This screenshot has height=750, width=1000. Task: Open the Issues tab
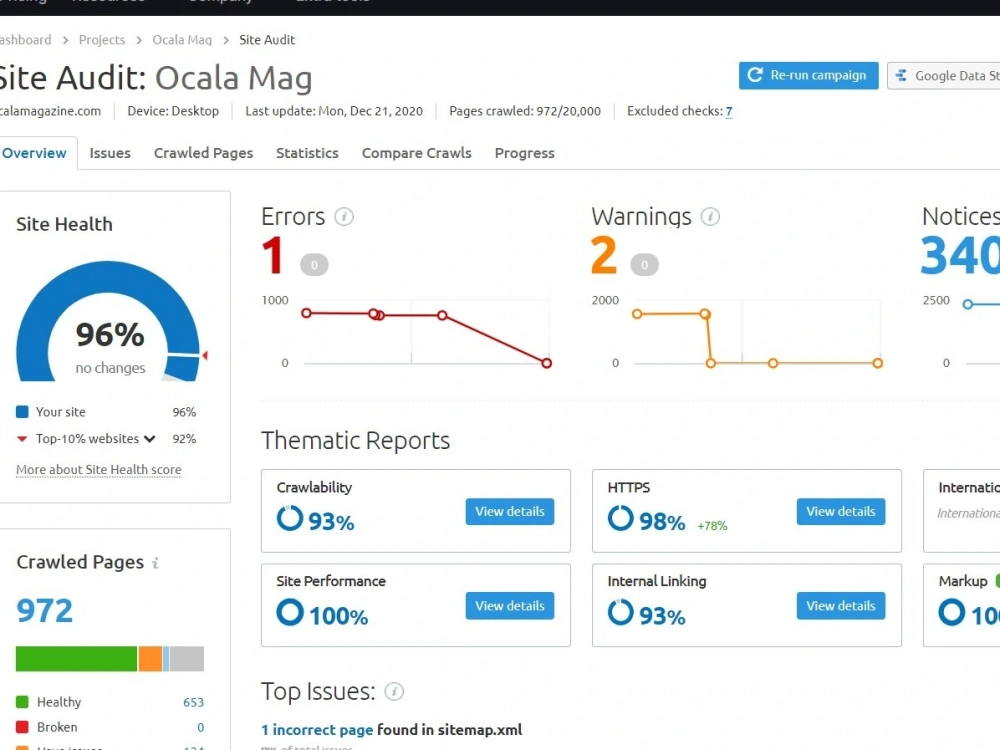110,153
